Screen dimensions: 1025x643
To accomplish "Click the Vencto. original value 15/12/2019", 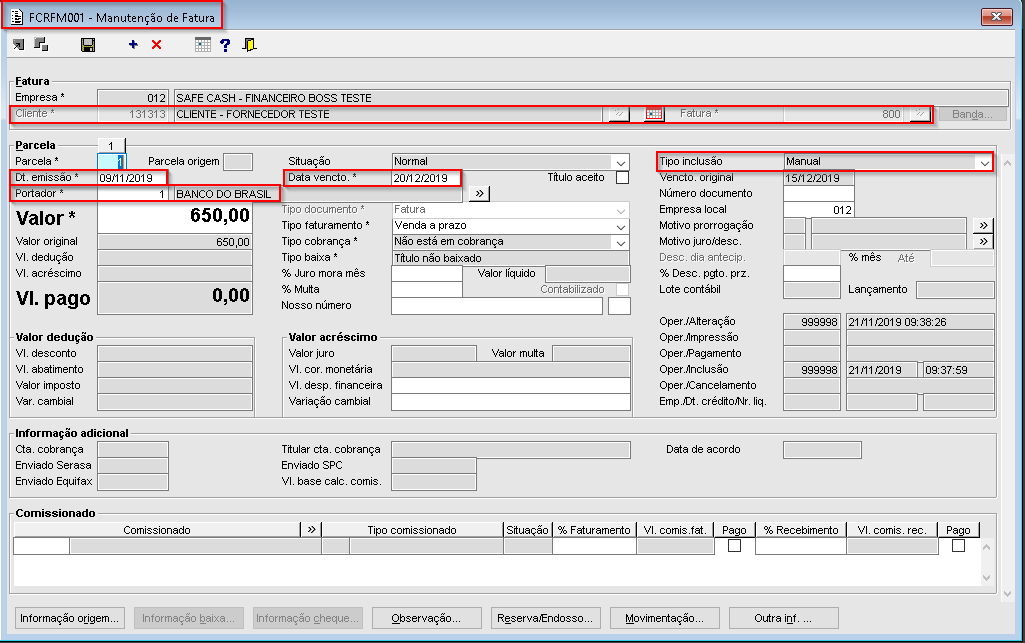I will (x=818, y=178).
